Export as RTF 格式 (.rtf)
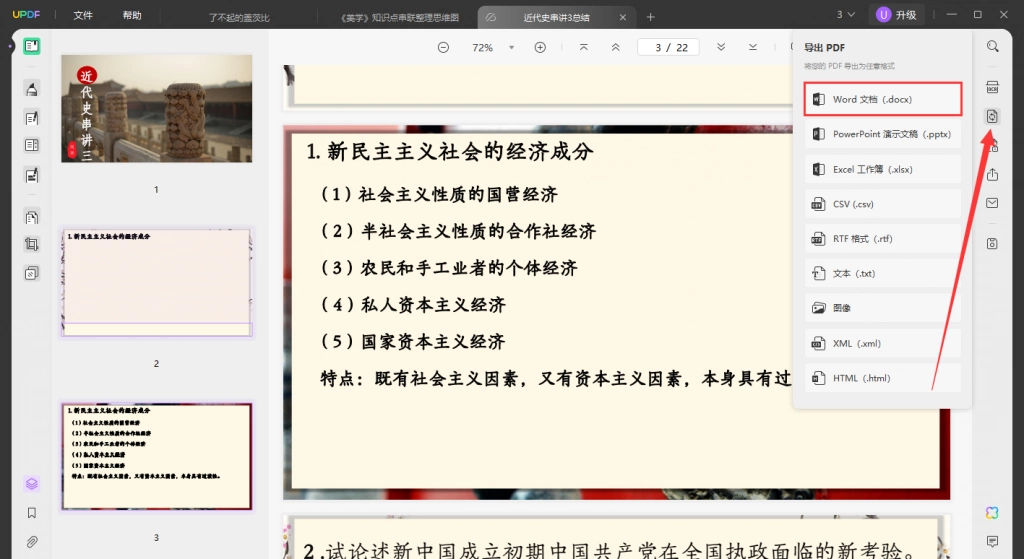The width and height of the screenshot is (1024, 559). click(883, 238)
